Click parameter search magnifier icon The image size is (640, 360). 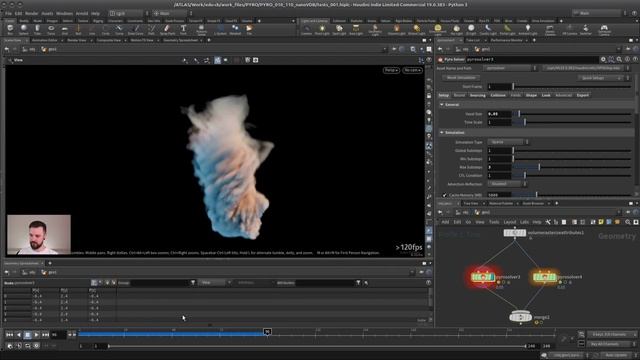coord(619,60)
